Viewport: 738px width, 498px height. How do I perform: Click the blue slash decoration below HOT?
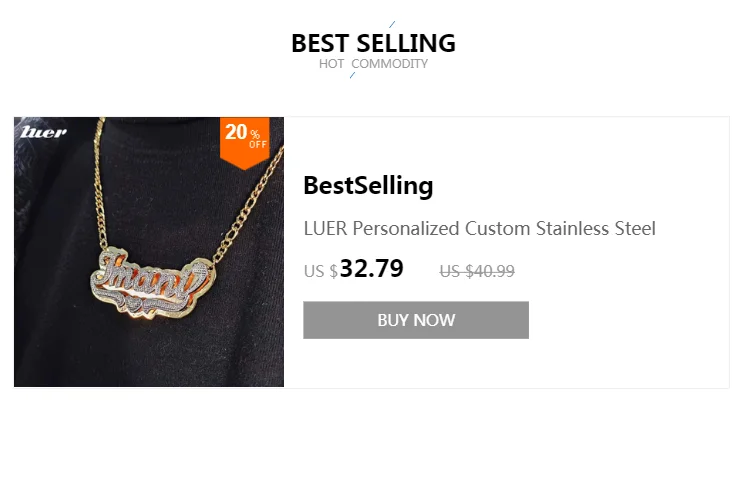tap(353, 75)
